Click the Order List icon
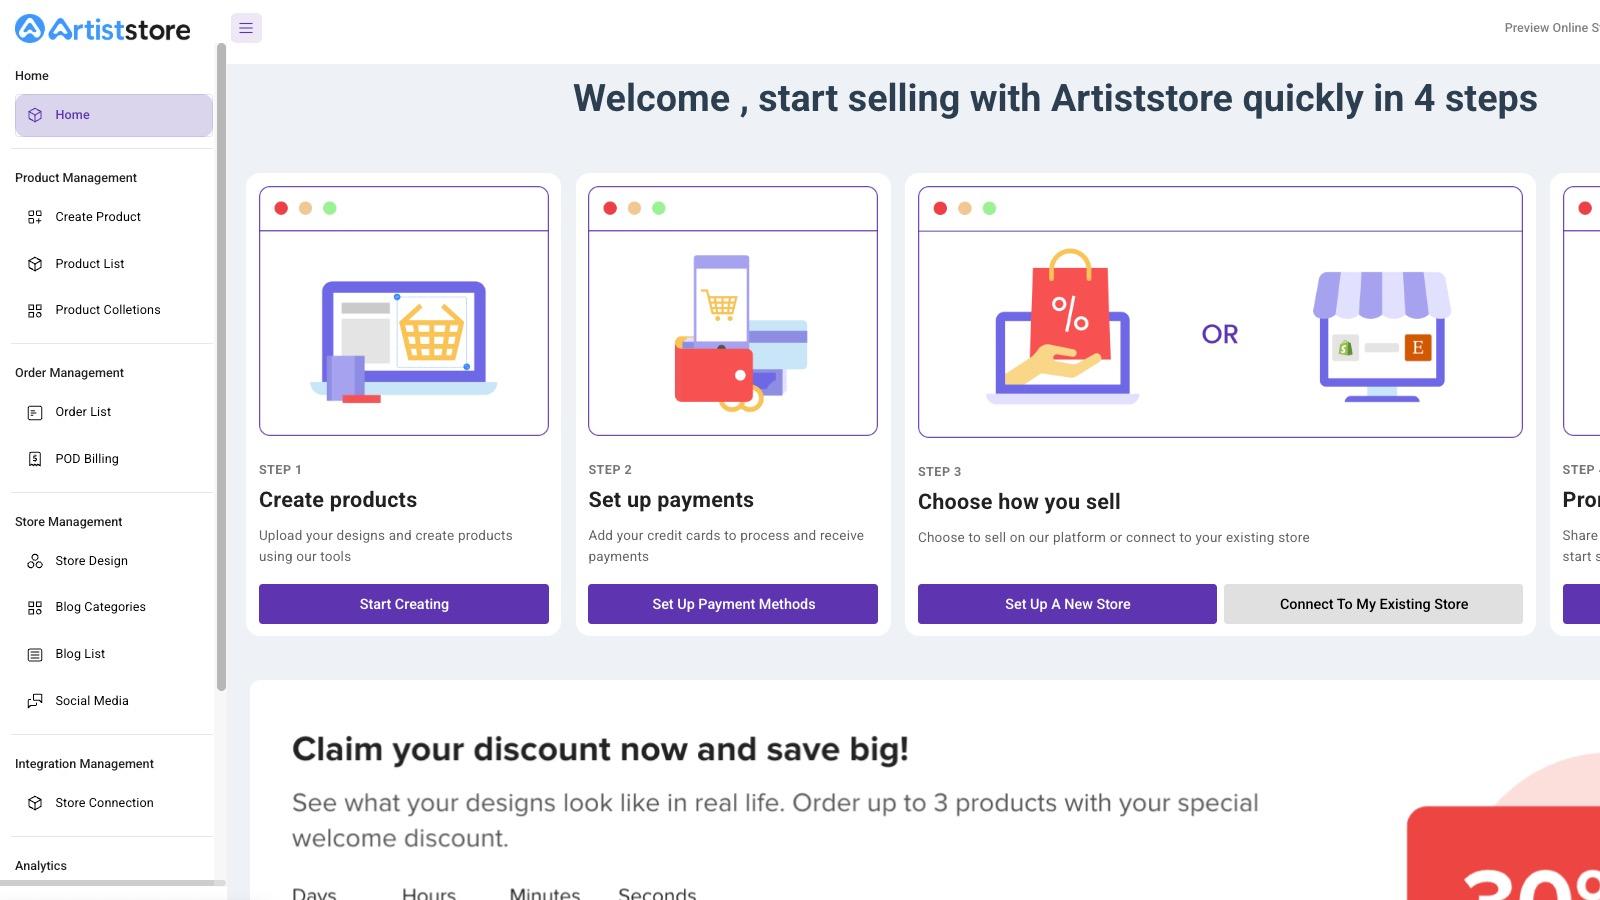 pyautogui.click(x=35, y=413)
